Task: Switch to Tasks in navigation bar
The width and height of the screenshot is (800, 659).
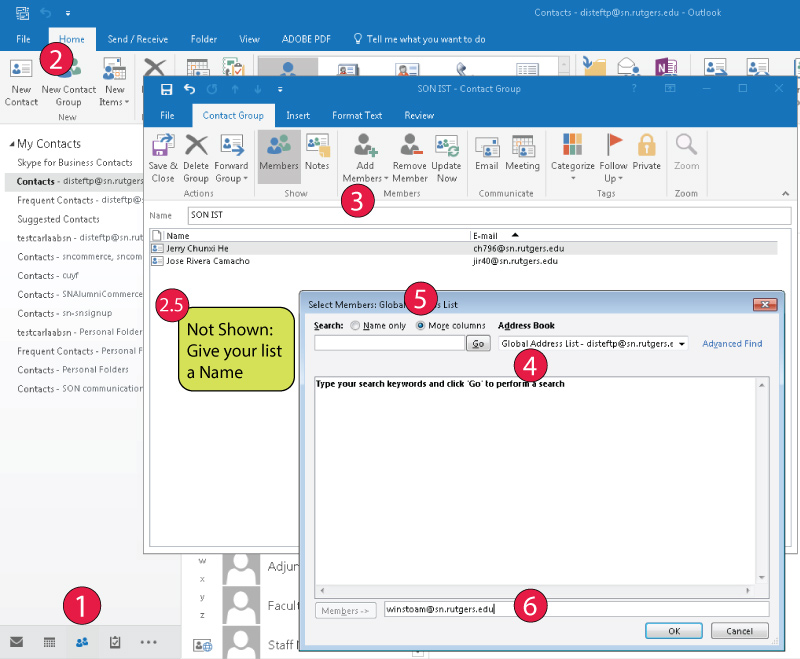Action: 115,642
